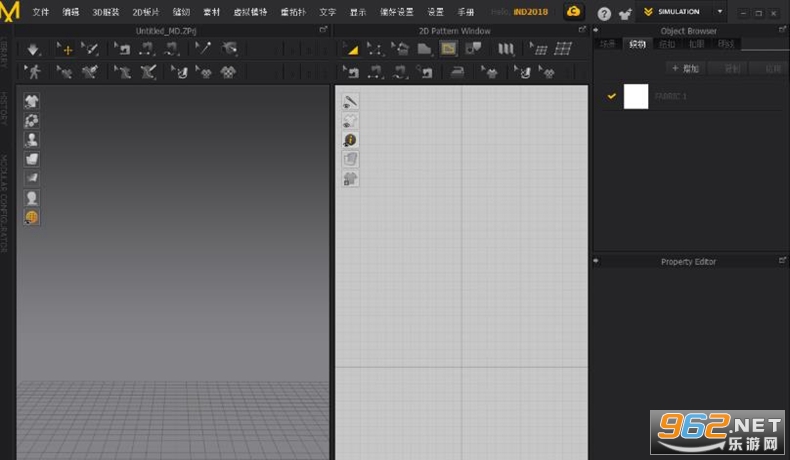790x460 pixels.
Task: Select the 3D Select/Move tool
Action: coord(65,49)
